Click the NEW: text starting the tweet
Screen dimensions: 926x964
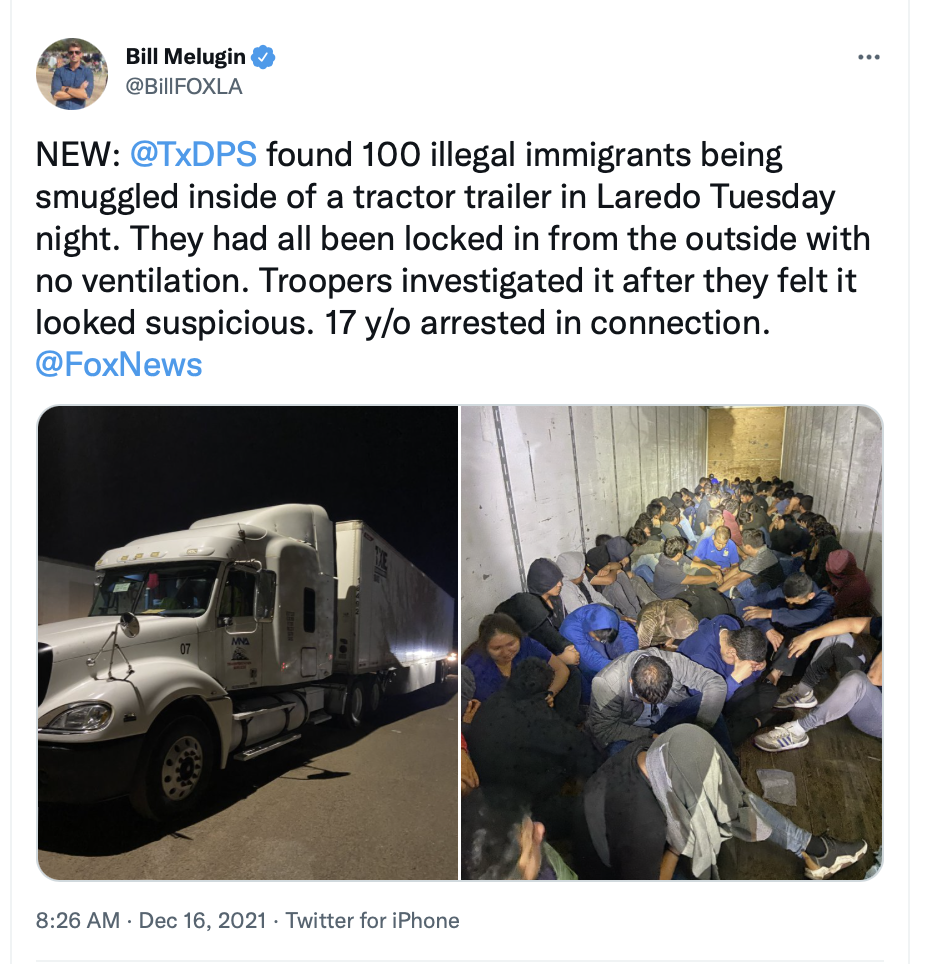pos(77,154)
